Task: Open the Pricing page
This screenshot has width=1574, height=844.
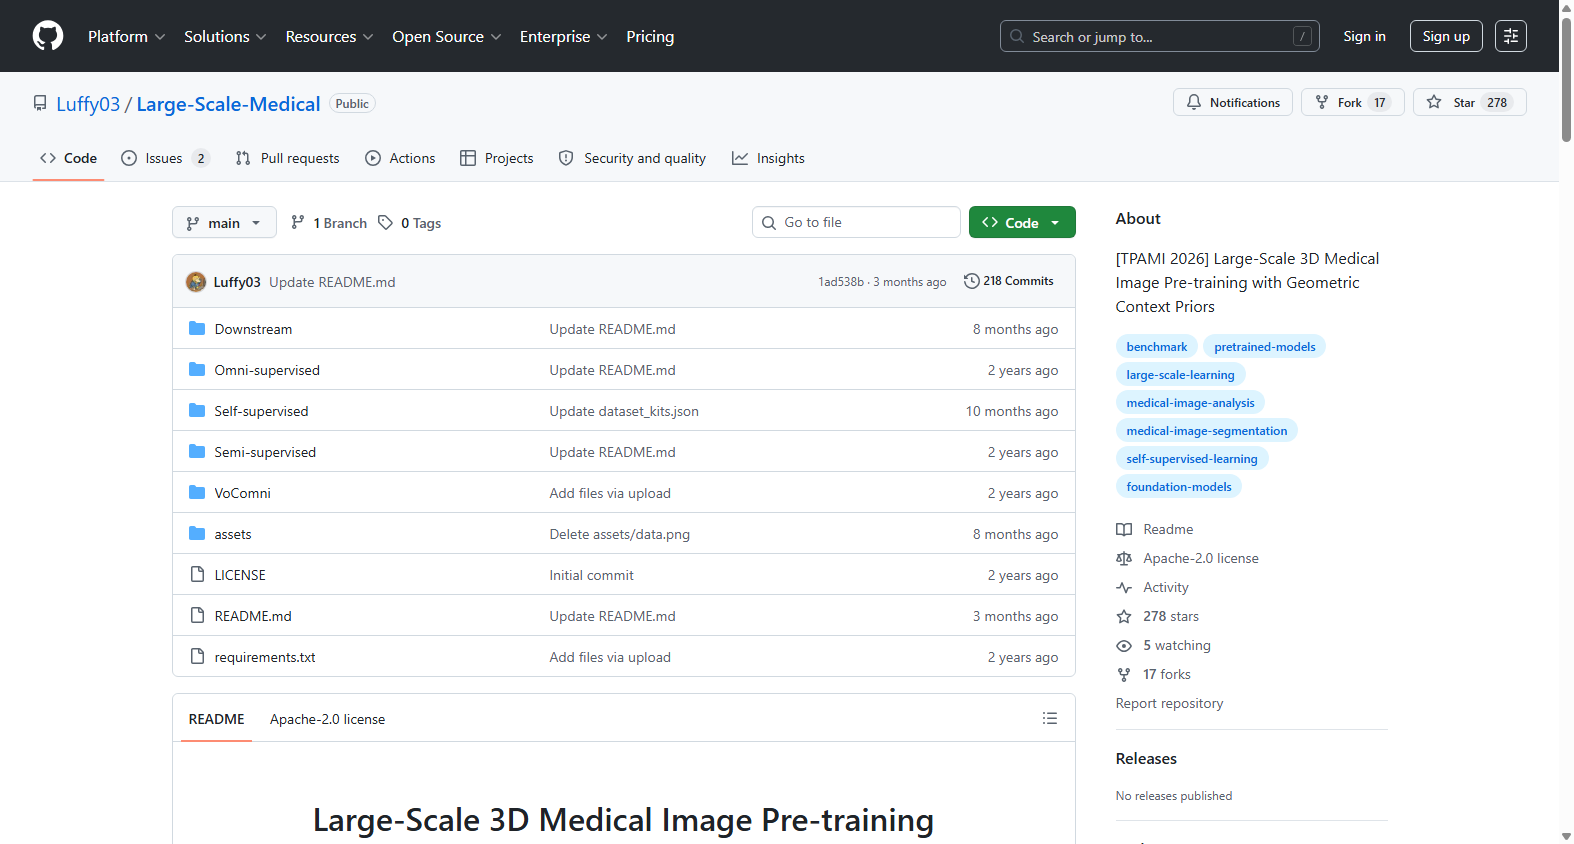Action: tap(650, 36)
